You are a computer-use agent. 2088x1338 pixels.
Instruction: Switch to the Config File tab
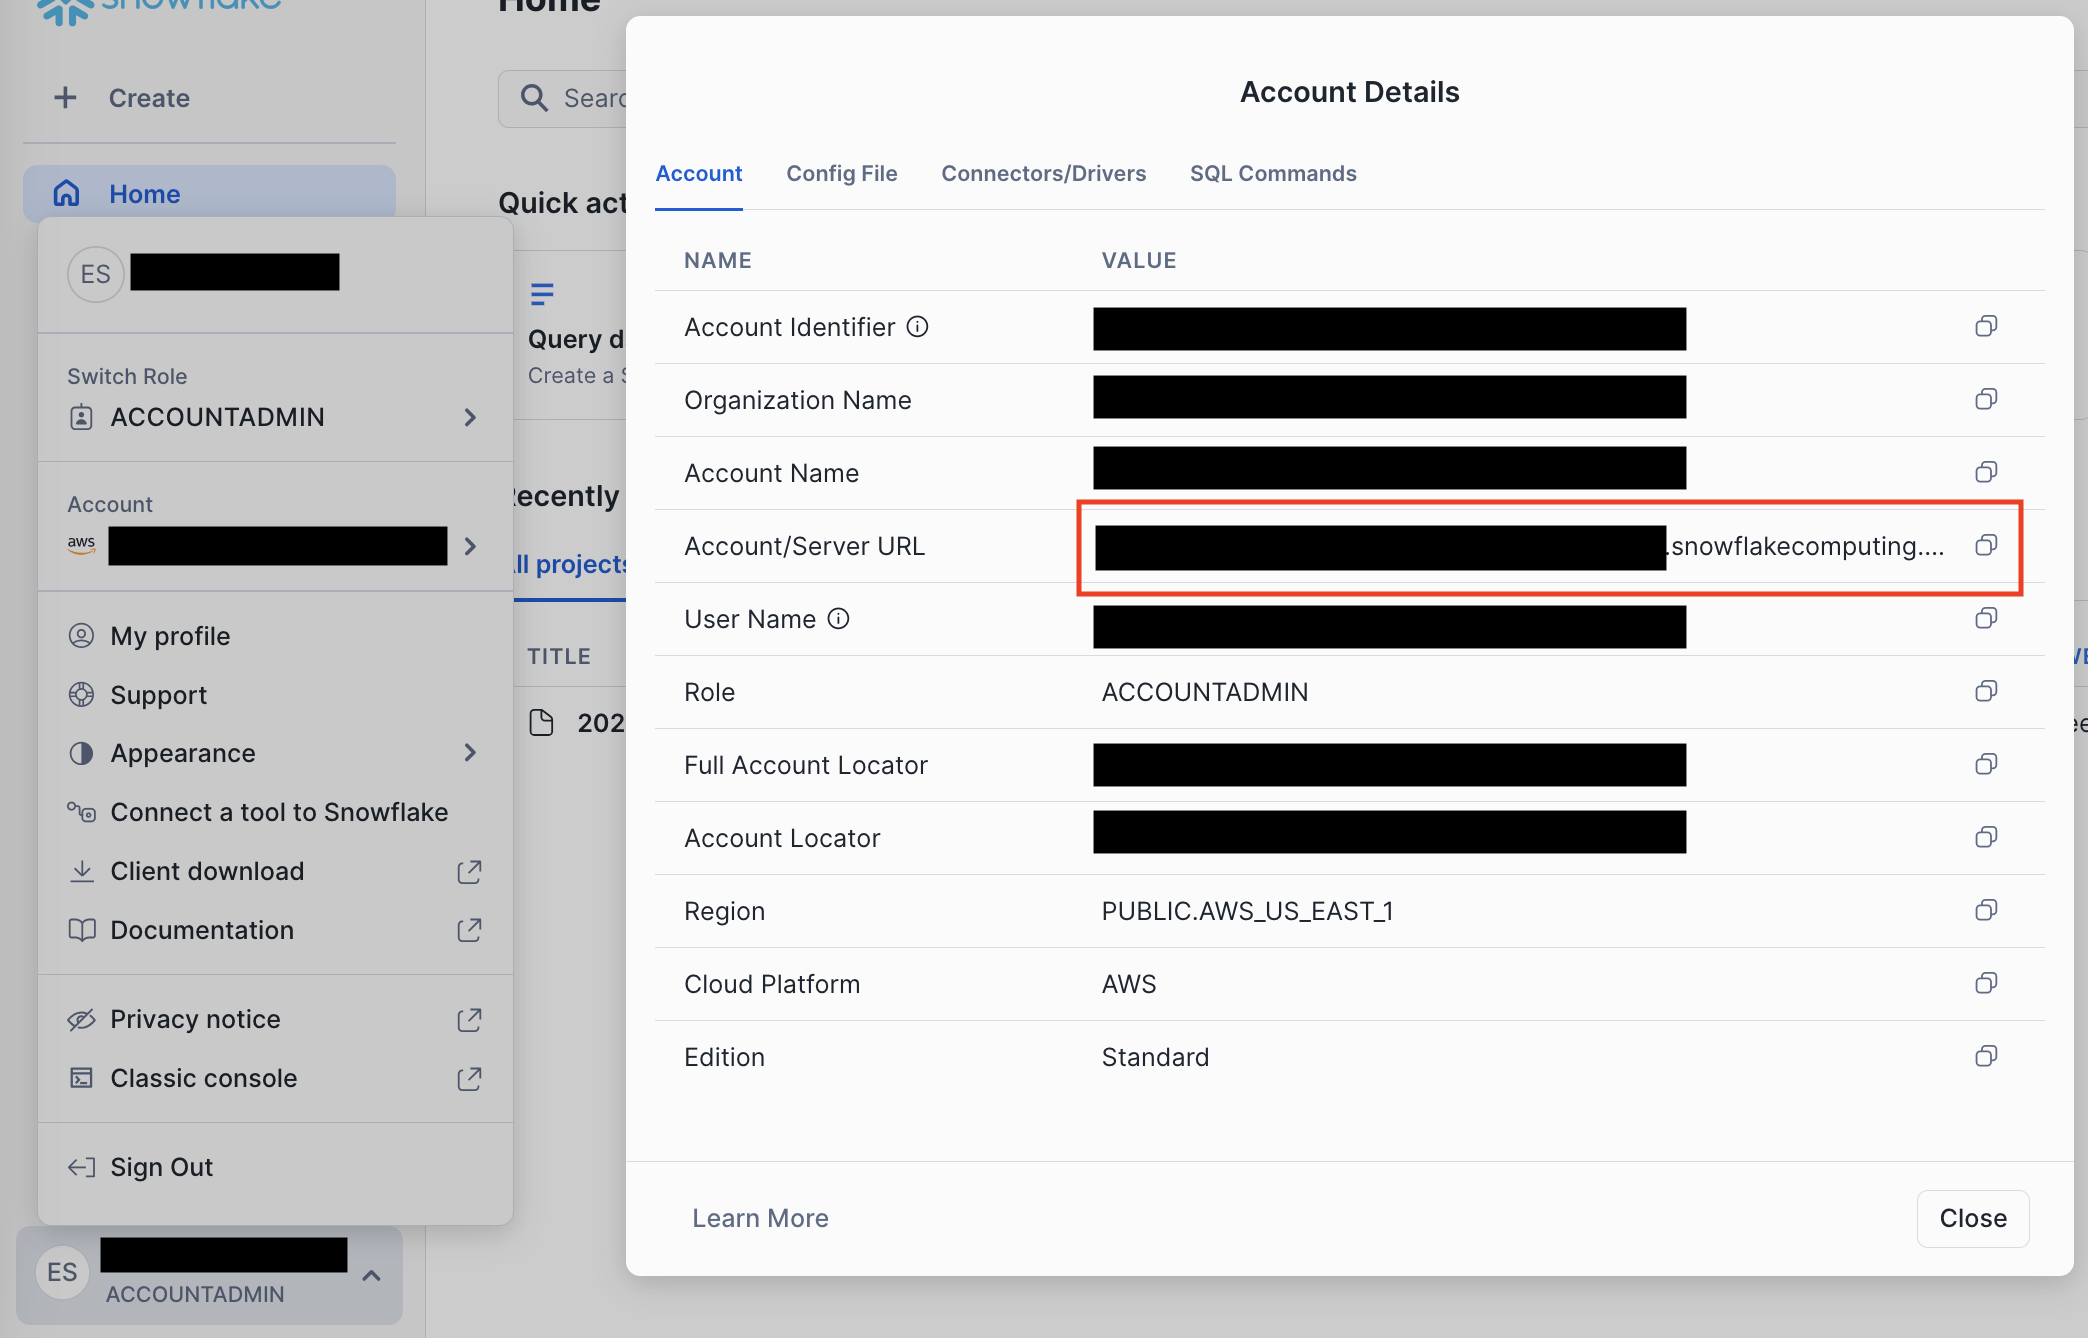pyautogui.click(x=842, y=173)
